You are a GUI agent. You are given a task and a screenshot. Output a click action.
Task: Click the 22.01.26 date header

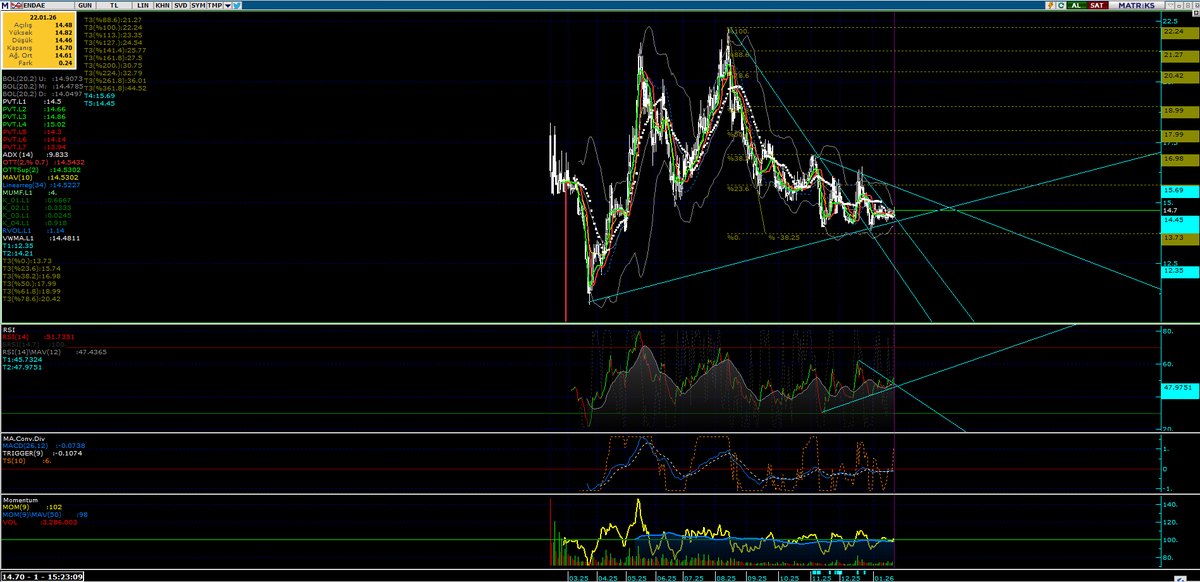tap(43, 18)
